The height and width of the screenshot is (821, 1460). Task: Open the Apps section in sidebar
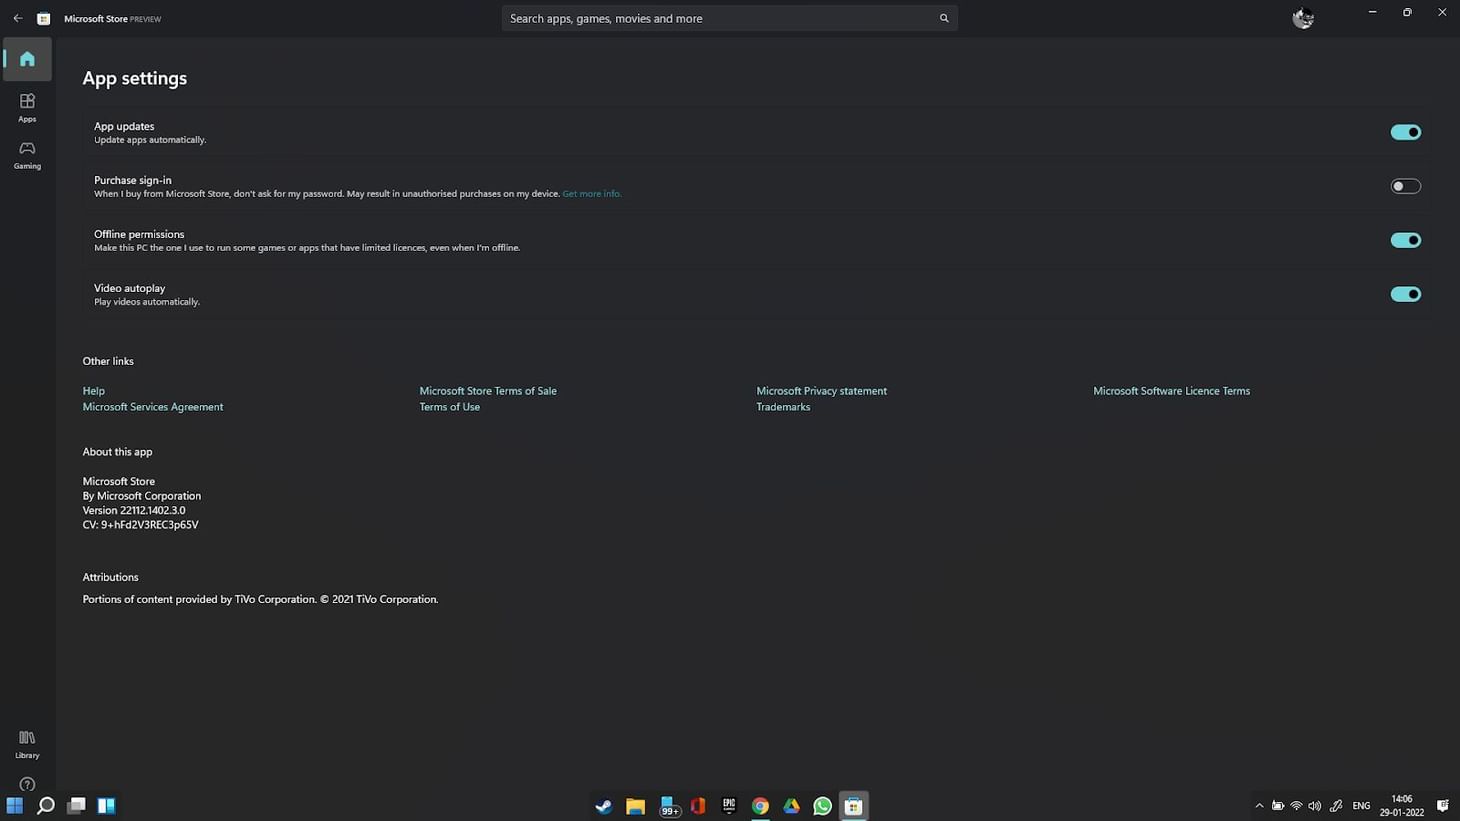pyautogui.click(x=27, y=106)
